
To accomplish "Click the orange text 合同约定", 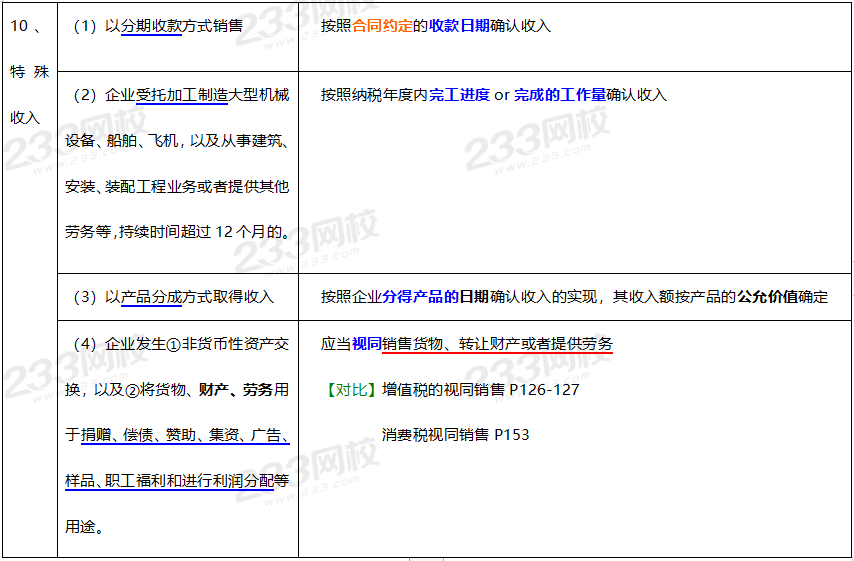I will click(382, 26).
